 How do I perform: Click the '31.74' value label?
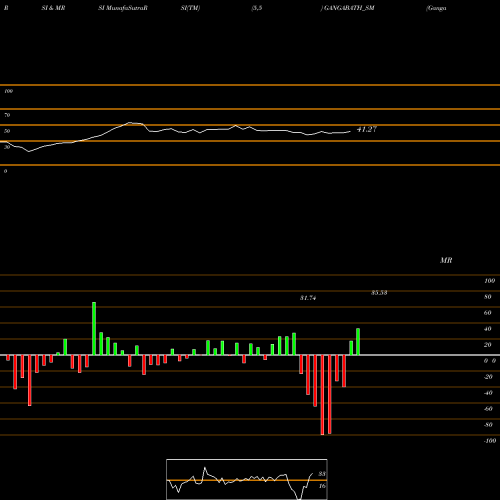click(x=308, y=298)
